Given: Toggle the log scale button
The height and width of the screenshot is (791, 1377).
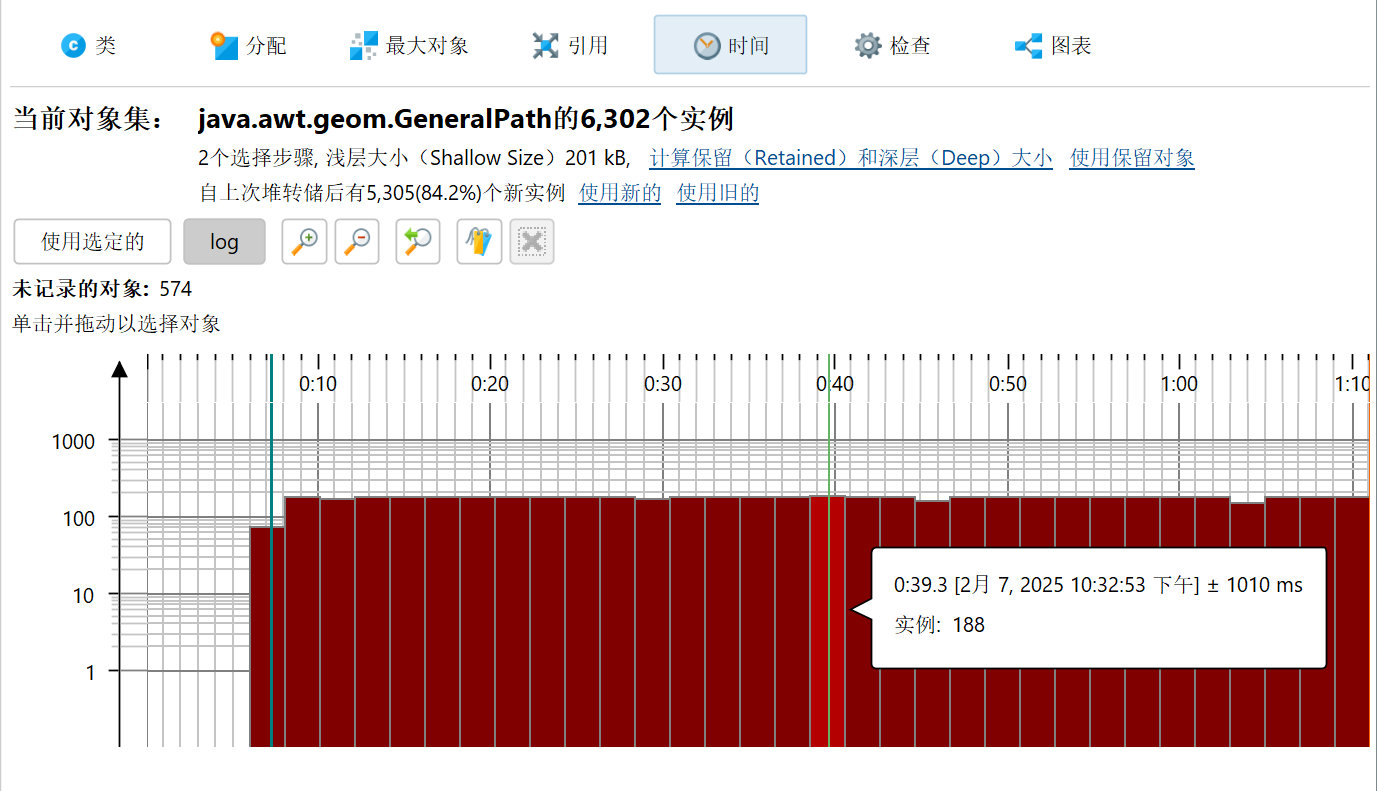Looking at the screenshot, I should [x=224, y=242].
